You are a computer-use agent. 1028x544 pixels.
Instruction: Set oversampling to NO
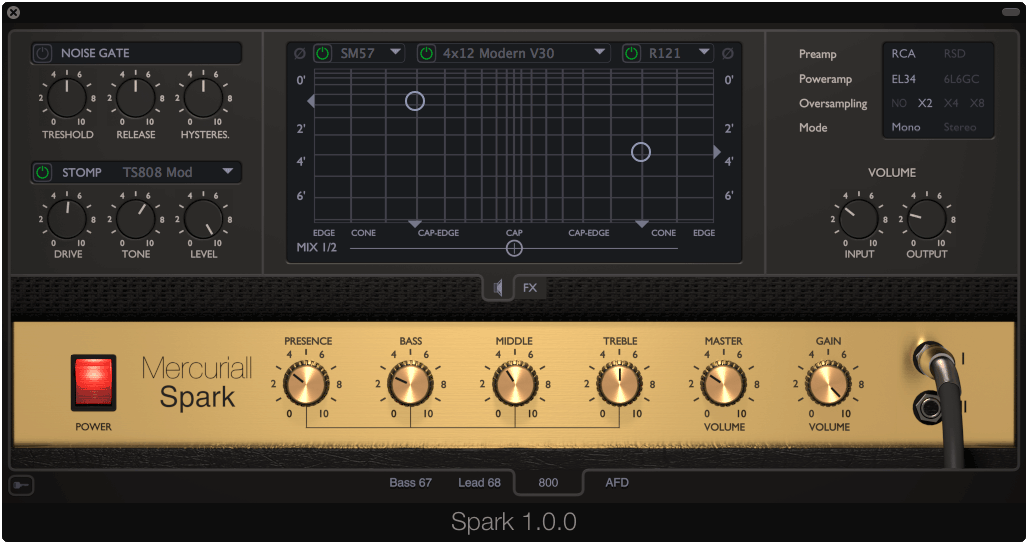899,103
